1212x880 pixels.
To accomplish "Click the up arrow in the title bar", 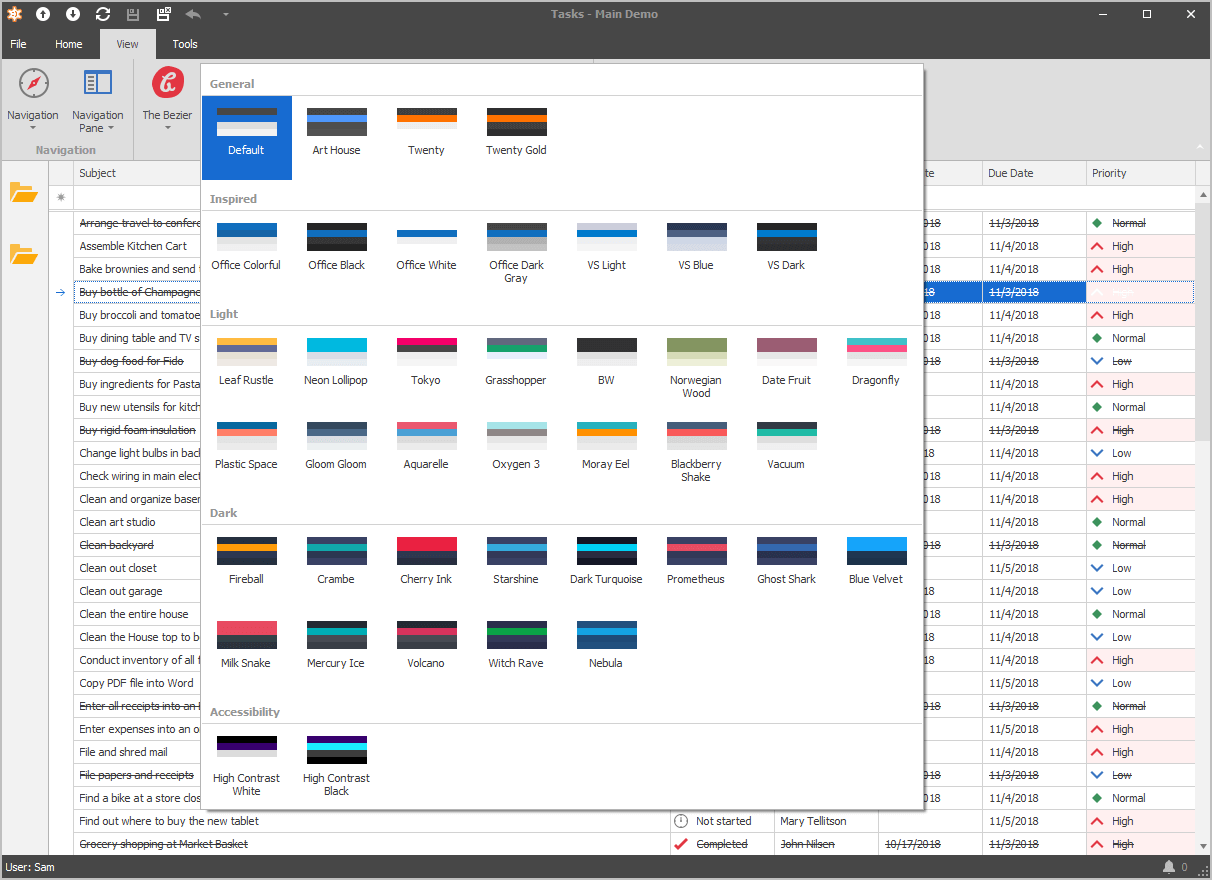I will coord(43,14).
